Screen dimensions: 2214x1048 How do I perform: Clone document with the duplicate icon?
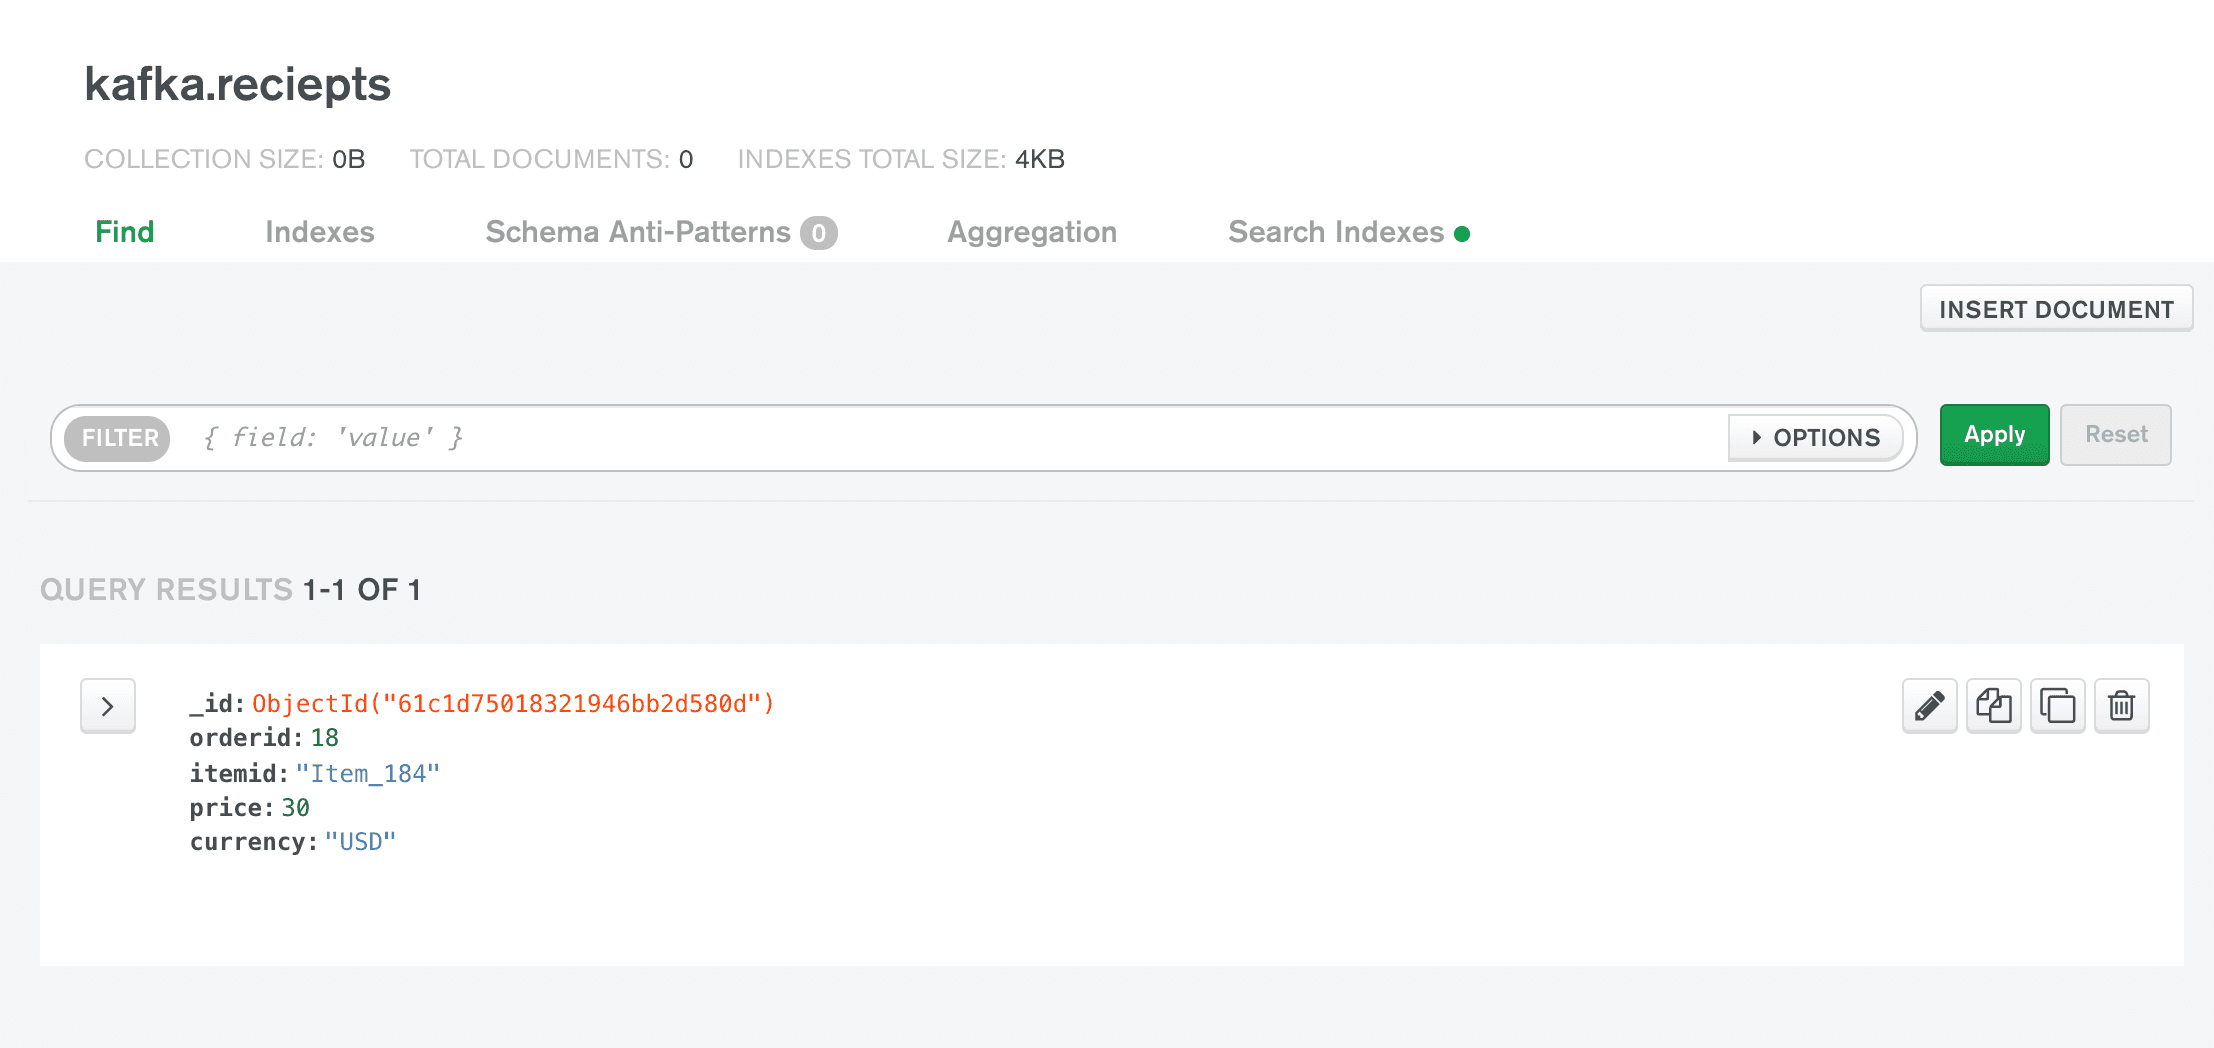2057,706
